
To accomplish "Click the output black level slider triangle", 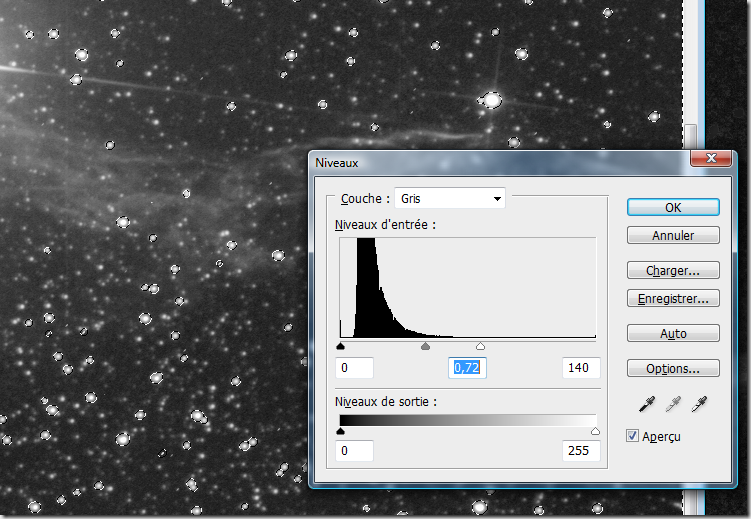I will click(341, 430).
